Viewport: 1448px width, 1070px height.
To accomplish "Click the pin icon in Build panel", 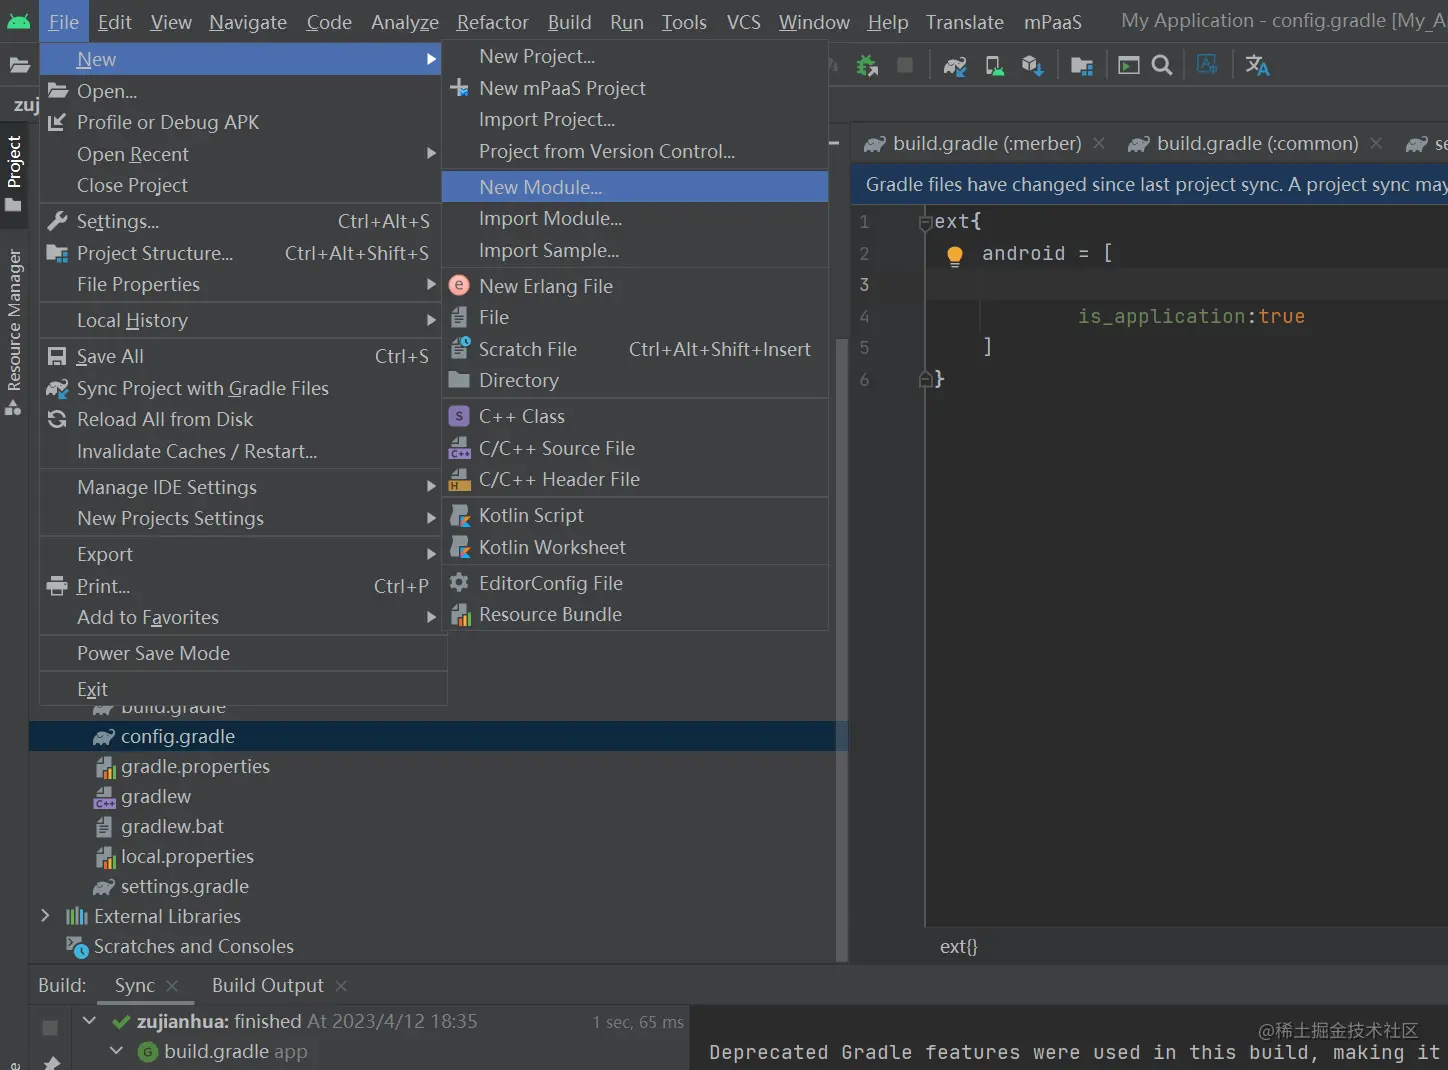I will click(51, 1062).
